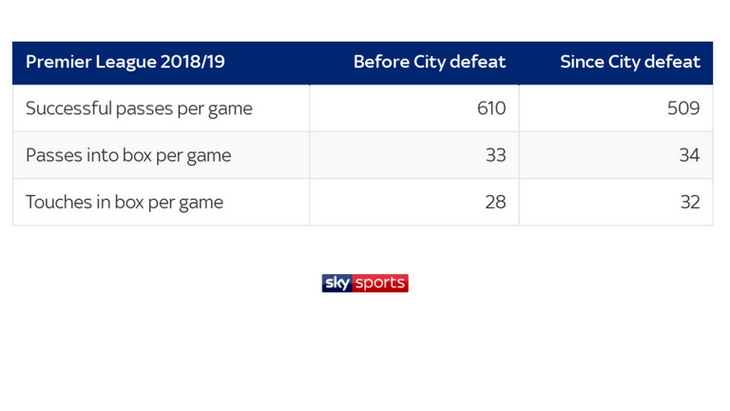Click the blue 'sky' part of the logo
Viewport: 730px width, 411px height.
coord(335,283)
